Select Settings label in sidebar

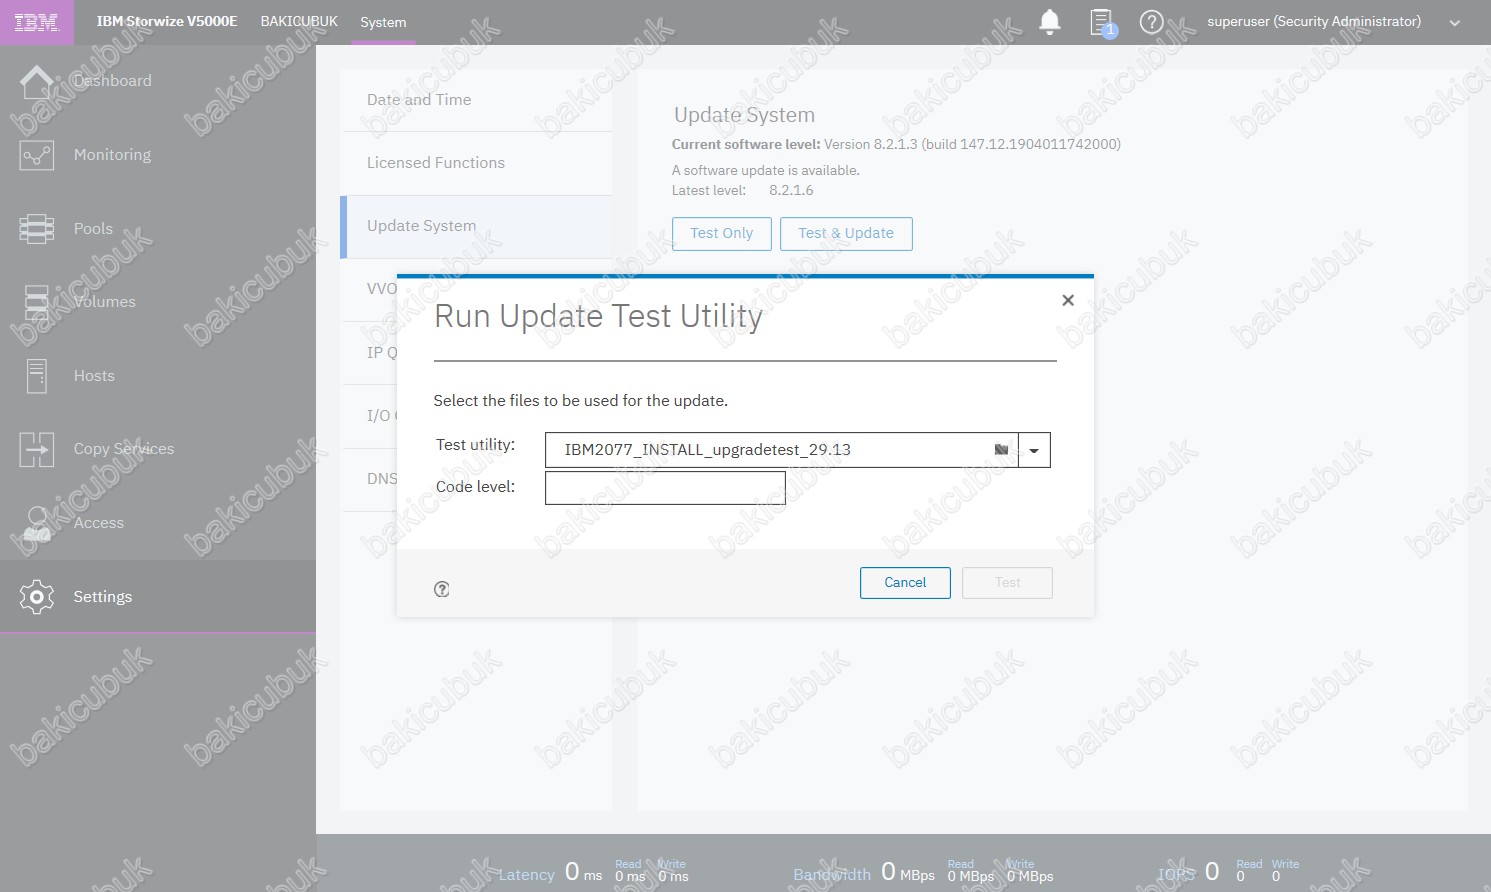click(103, 597)
